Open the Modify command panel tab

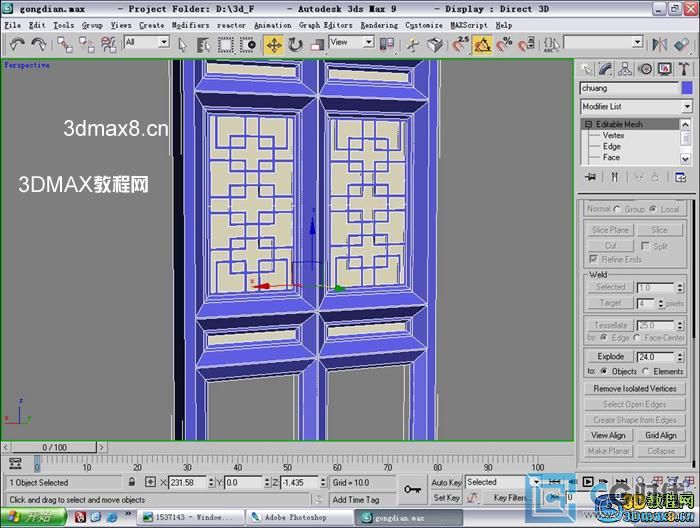pyautogui.click(x=605, y=69)
